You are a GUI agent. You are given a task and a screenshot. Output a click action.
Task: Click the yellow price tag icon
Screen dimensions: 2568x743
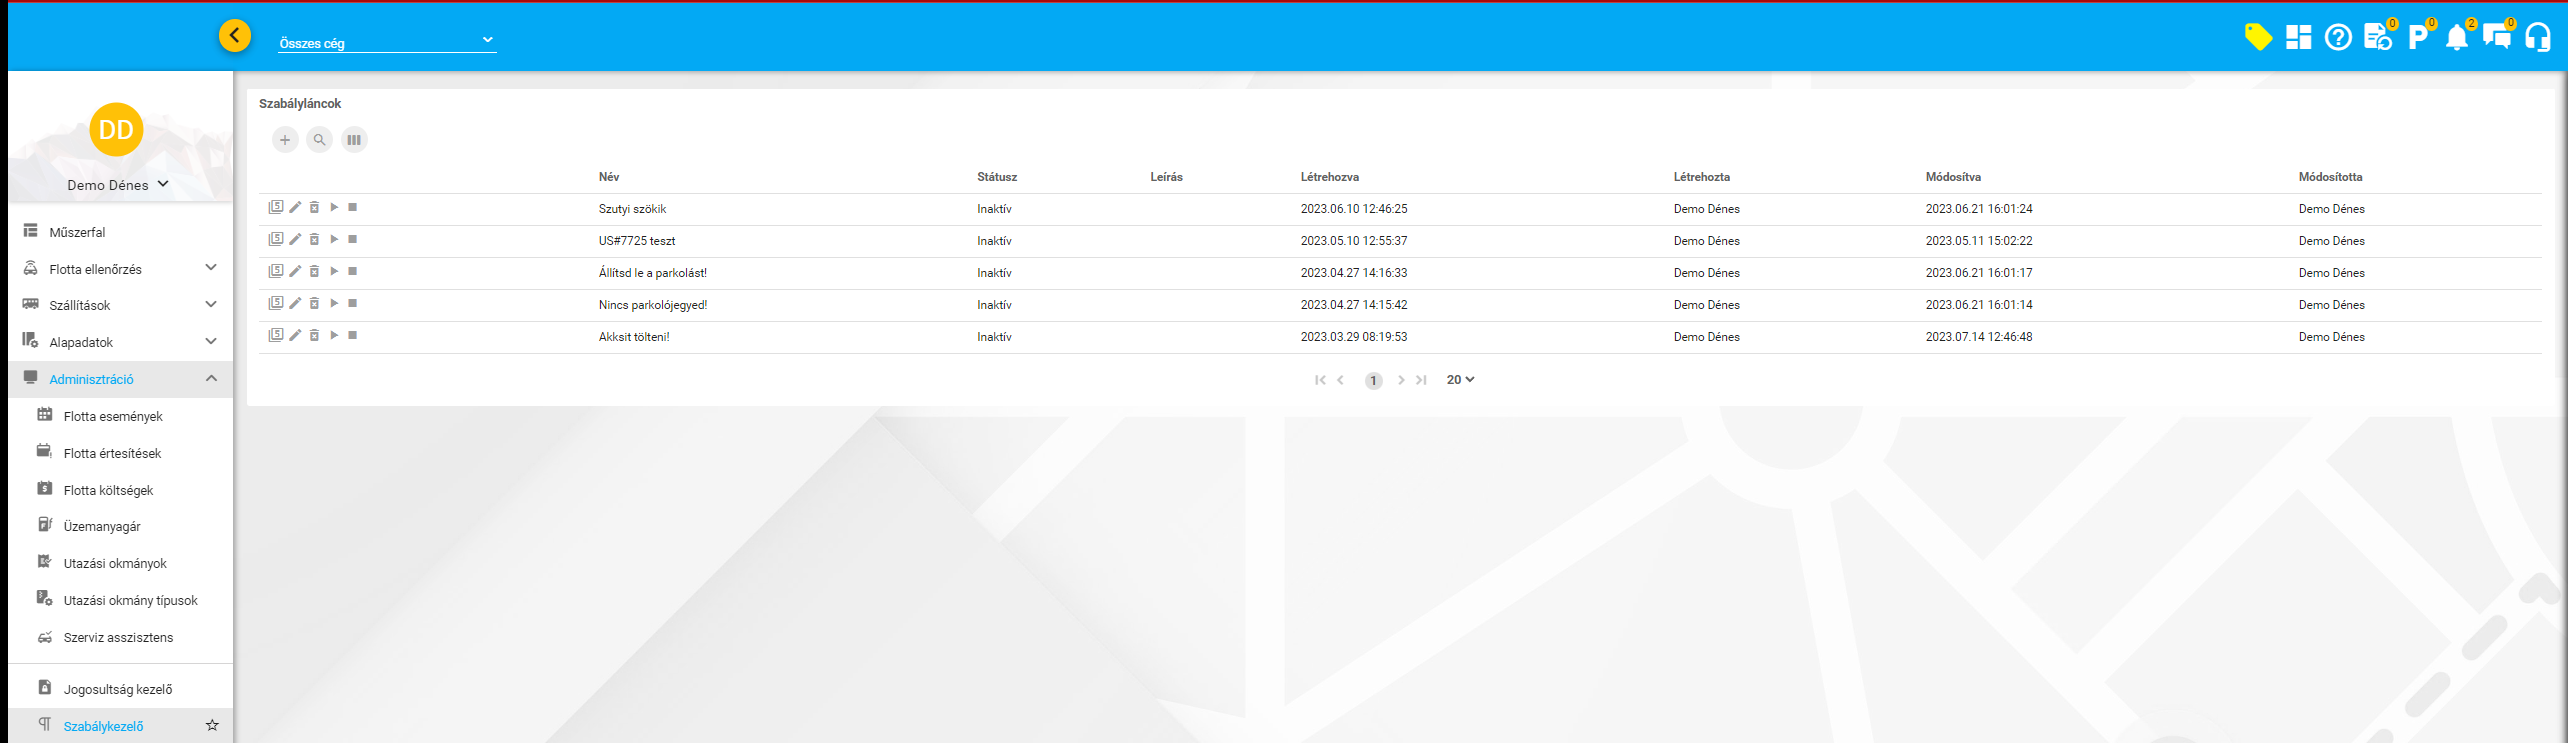2257,37
